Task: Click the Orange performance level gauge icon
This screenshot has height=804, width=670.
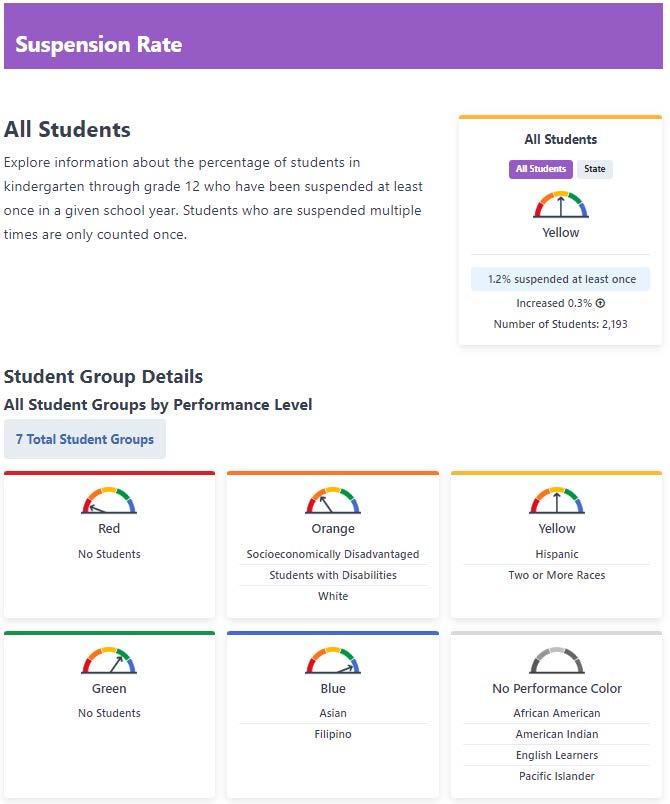Action: pos(333,500)
